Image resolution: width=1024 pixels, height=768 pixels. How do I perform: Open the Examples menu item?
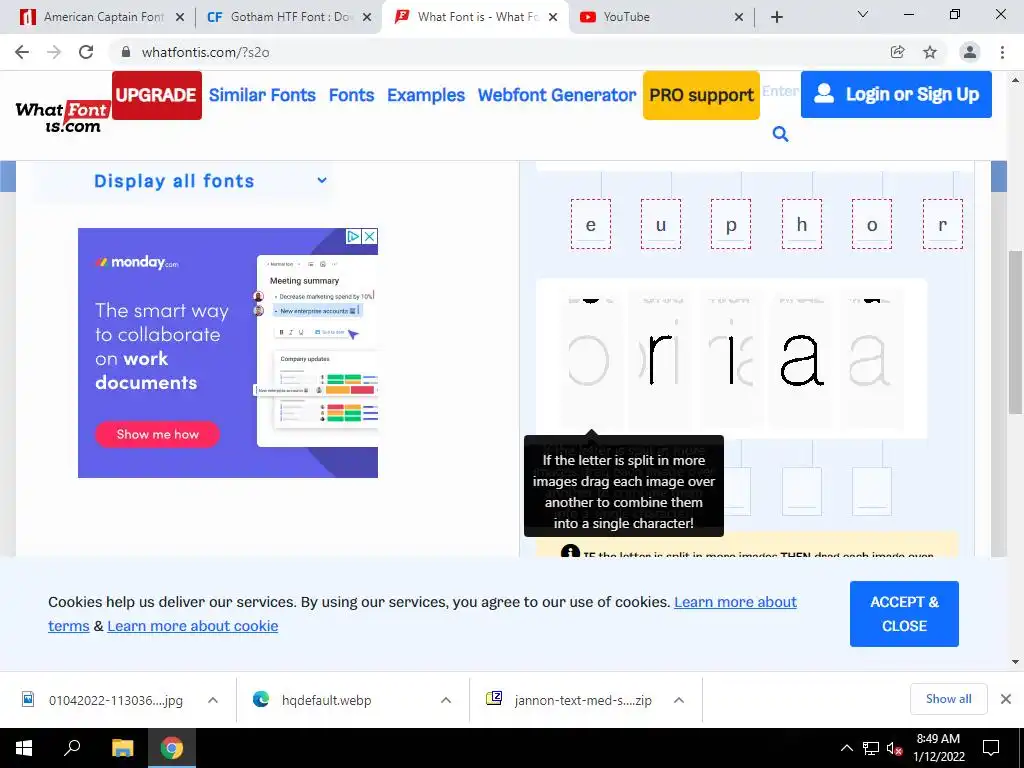click(x=426, y=95)
